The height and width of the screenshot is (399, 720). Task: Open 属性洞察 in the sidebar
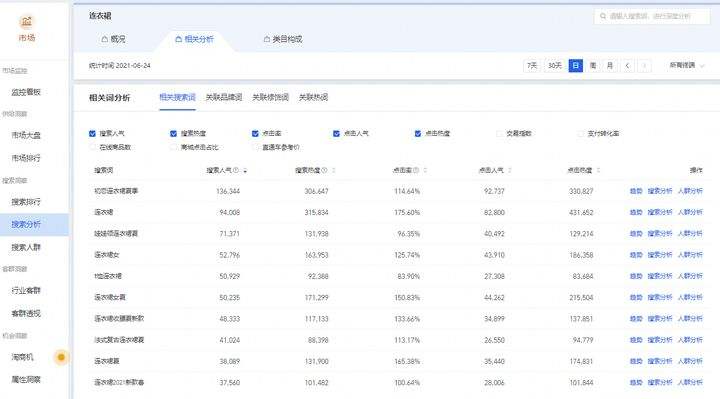(x=26, y=380)
